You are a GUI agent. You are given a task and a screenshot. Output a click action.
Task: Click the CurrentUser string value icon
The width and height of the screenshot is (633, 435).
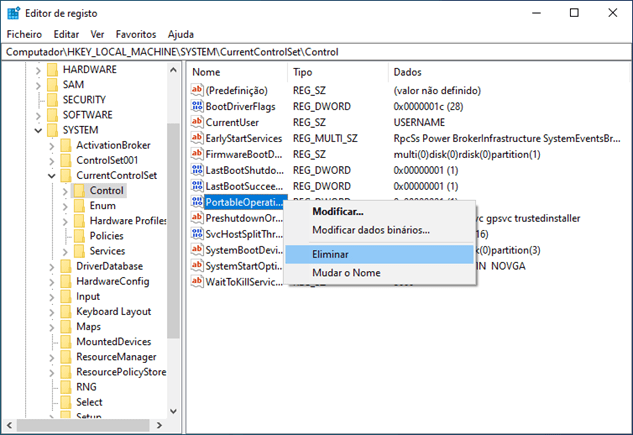pyautogui.click(x=197, y=123)
